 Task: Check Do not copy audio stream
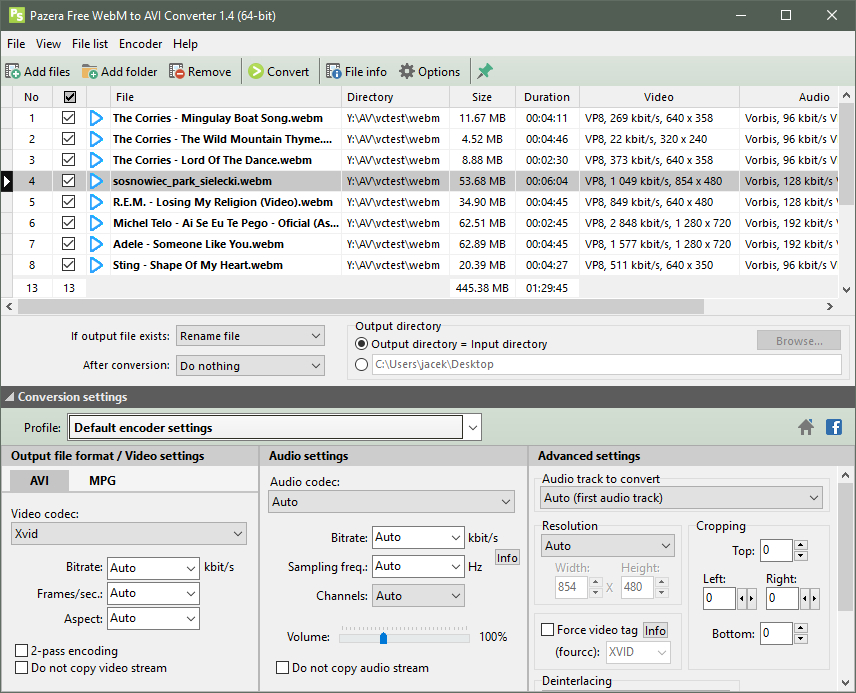point(282,667)
